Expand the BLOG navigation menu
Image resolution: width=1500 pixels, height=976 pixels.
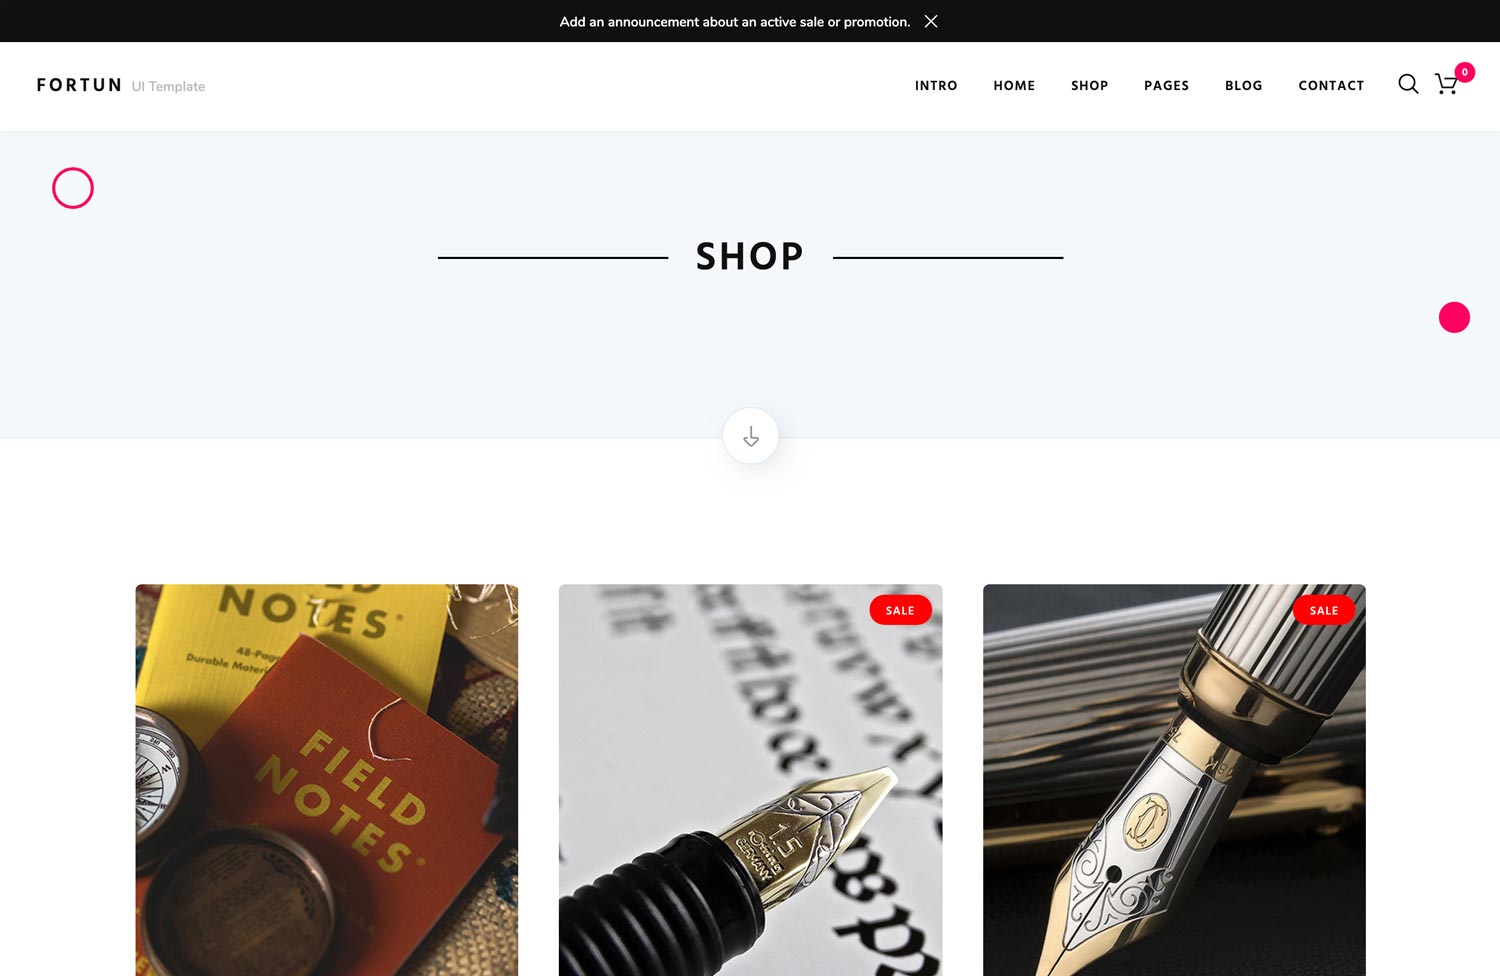click(x=1243, y=86)
